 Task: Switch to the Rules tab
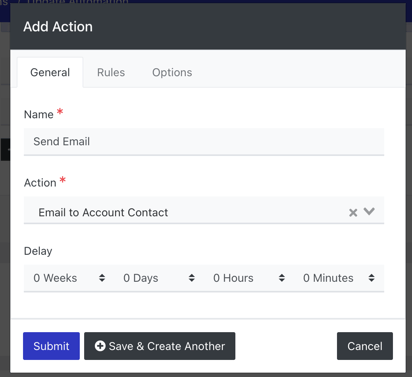tap(111, 72)
